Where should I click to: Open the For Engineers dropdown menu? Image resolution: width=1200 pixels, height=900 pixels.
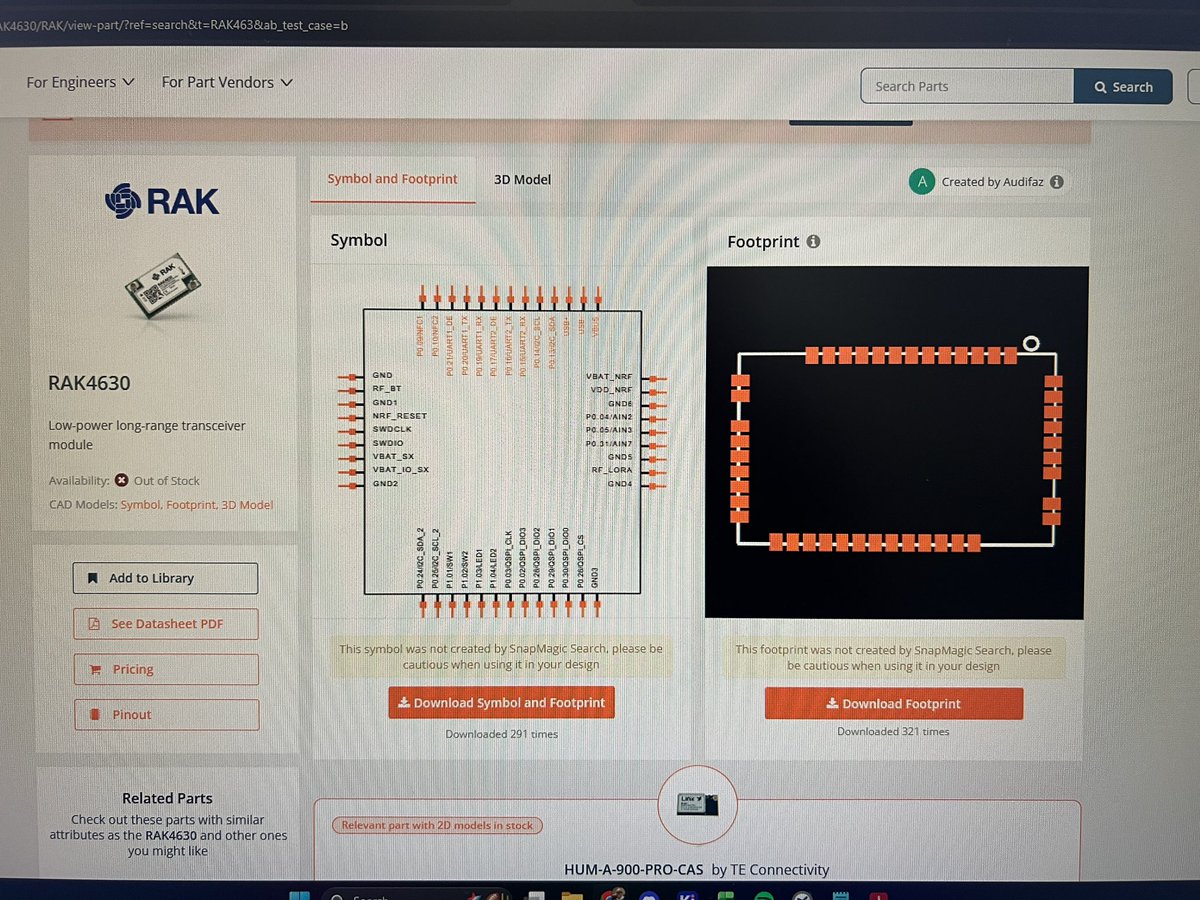click(80, 82)
